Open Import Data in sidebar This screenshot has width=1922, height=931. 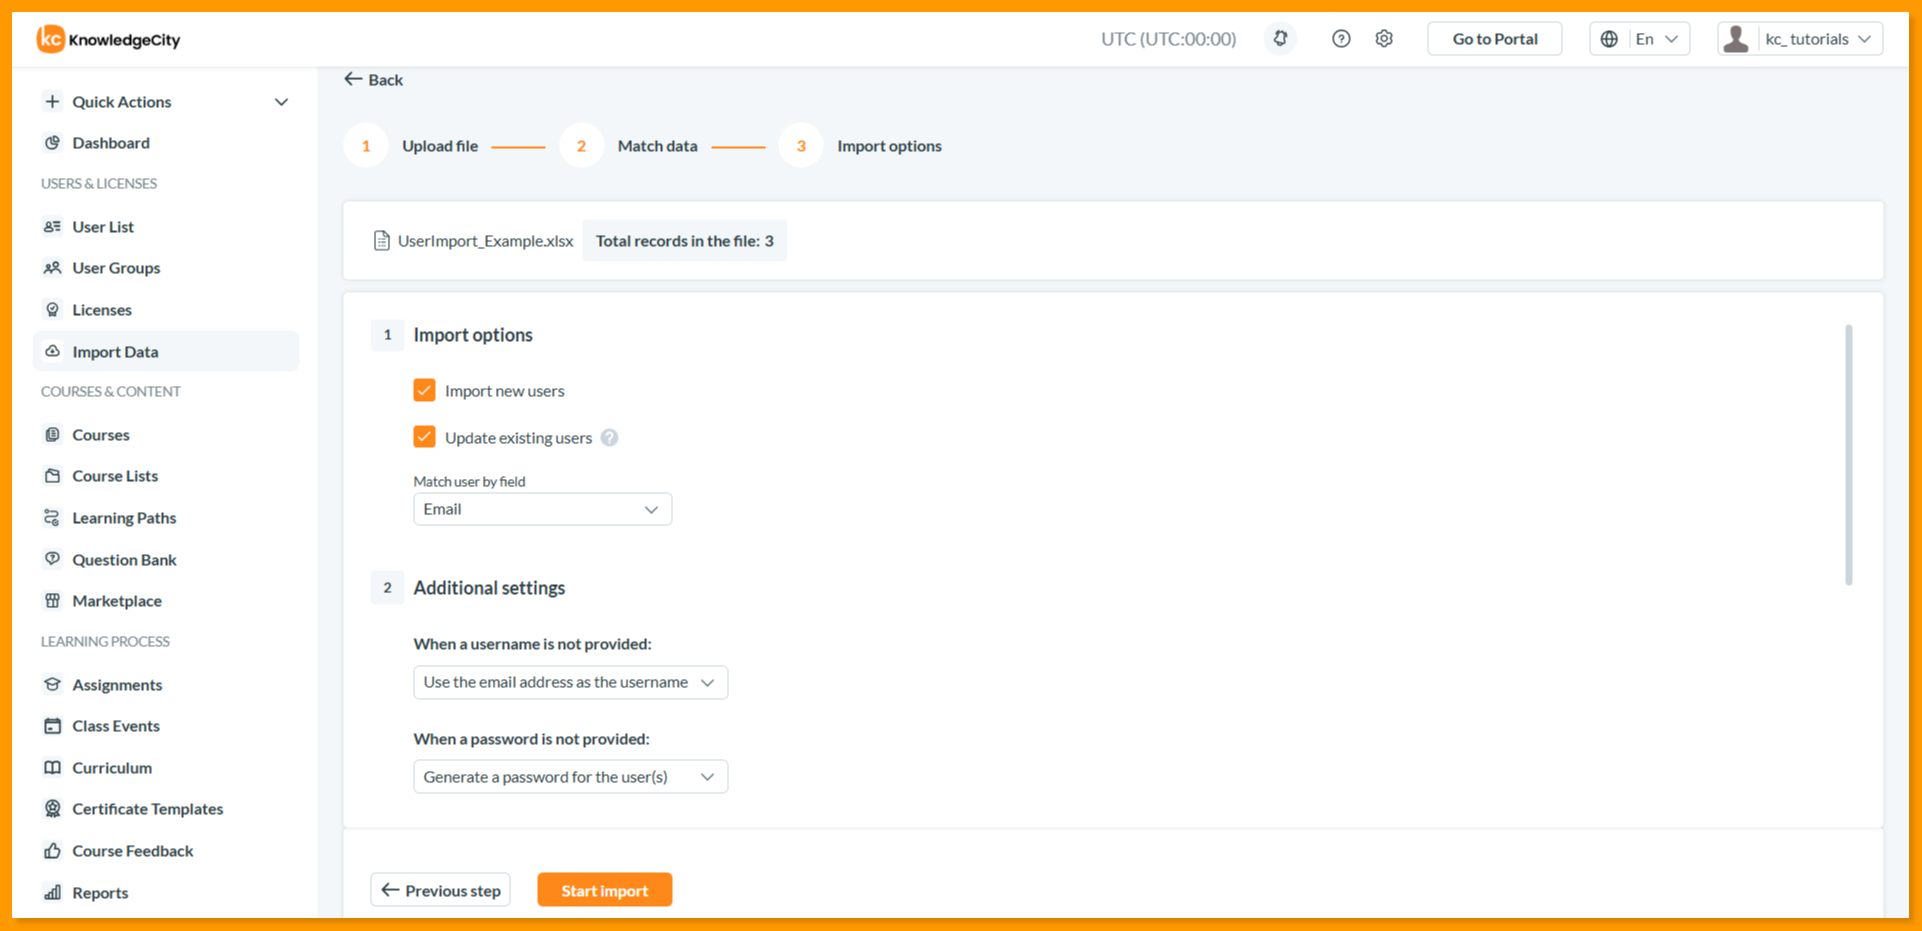tap(166, 352)
